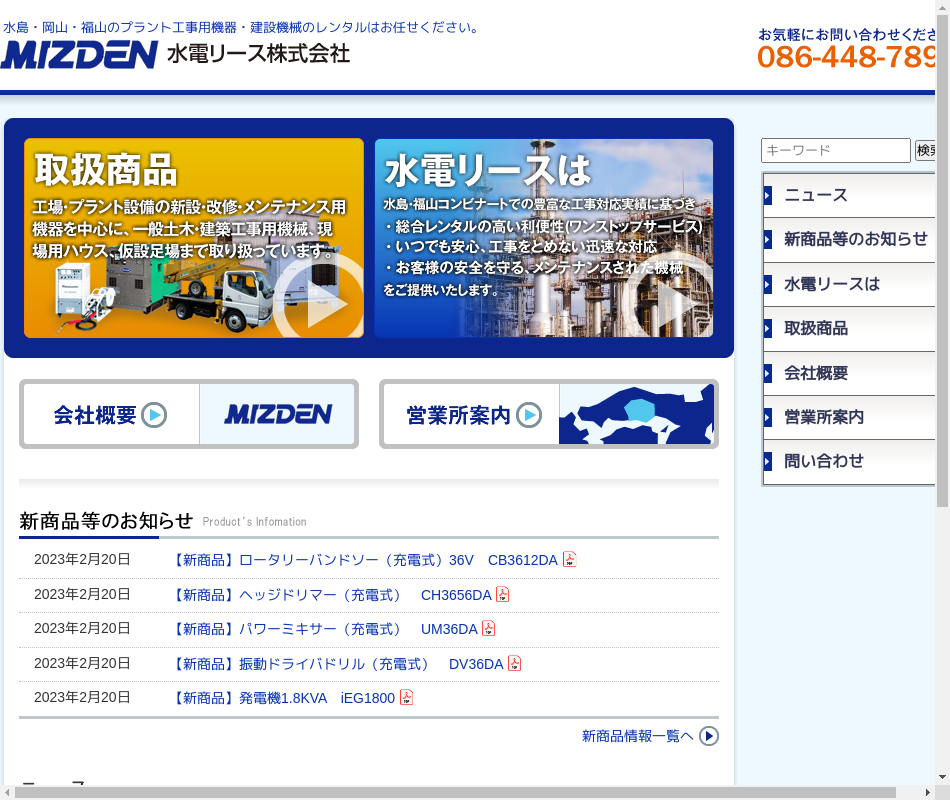Open PDF icon for ロータリーバンドソー CB3612DA
950x800 pixels.
570,560
